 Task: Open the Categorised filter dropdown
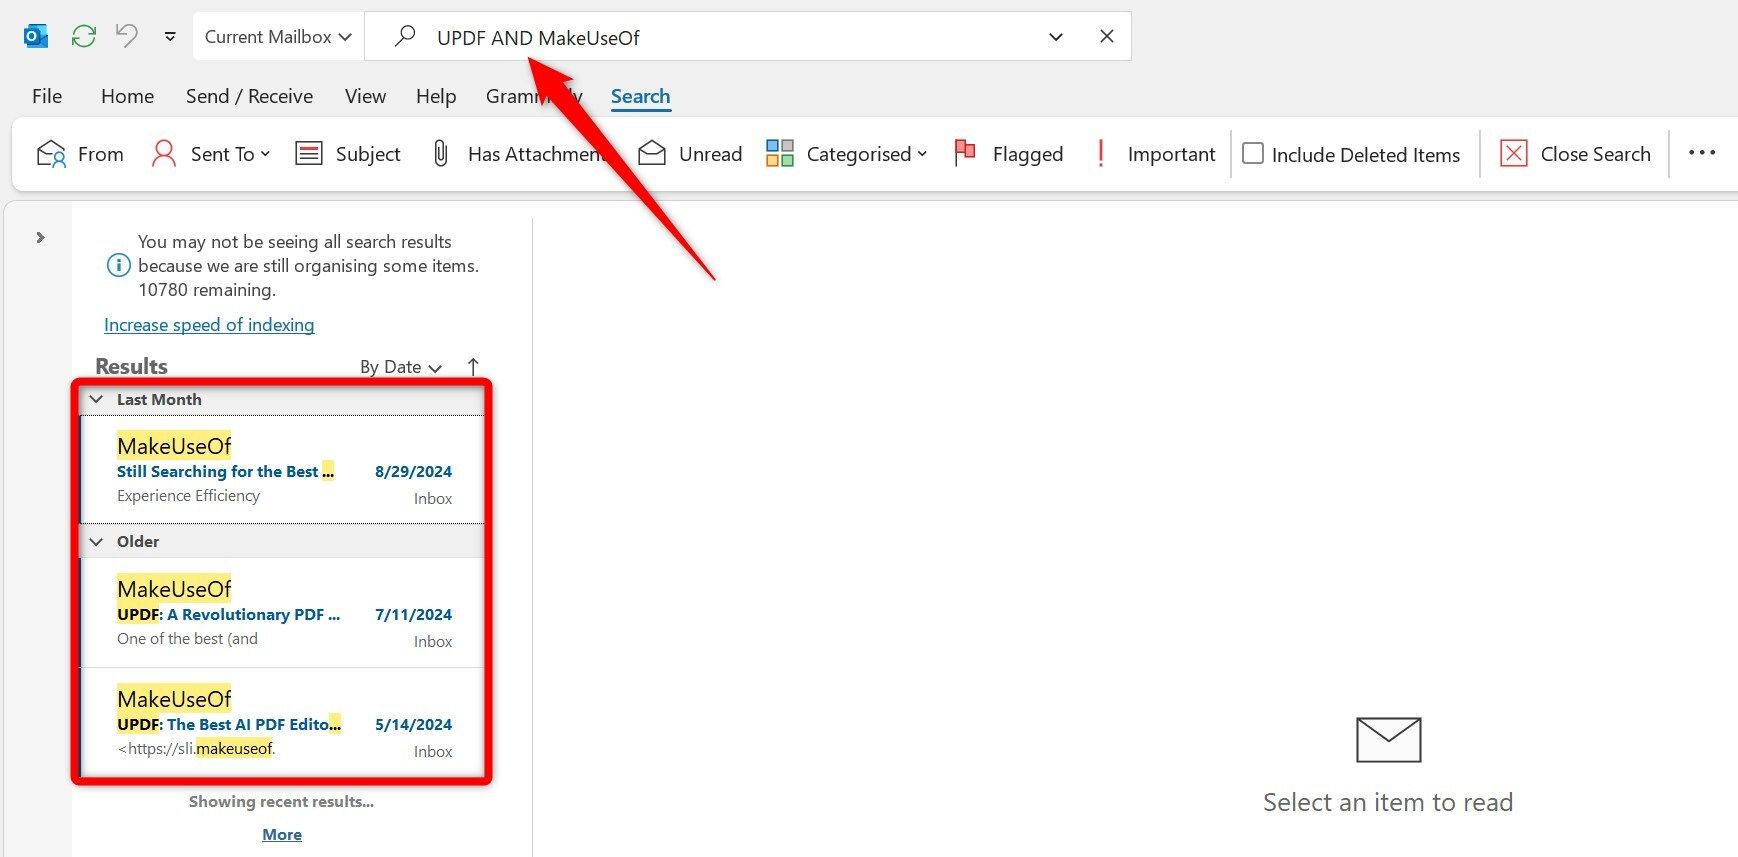pos(847,154)
